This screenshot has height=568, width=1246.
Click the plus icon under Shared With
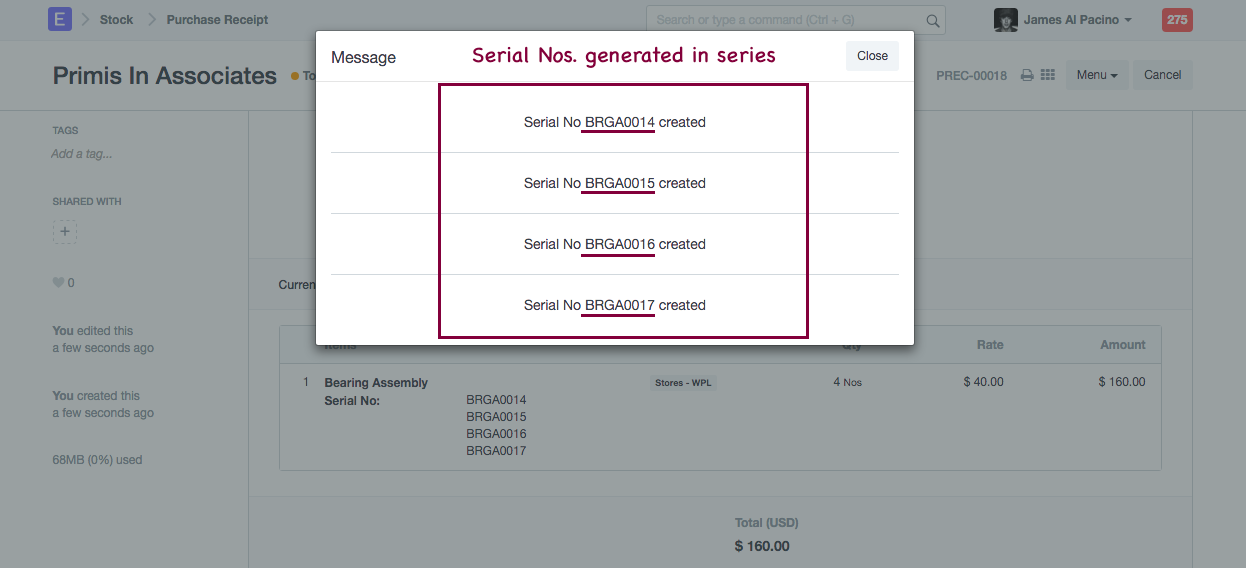(x=65, y=232)
